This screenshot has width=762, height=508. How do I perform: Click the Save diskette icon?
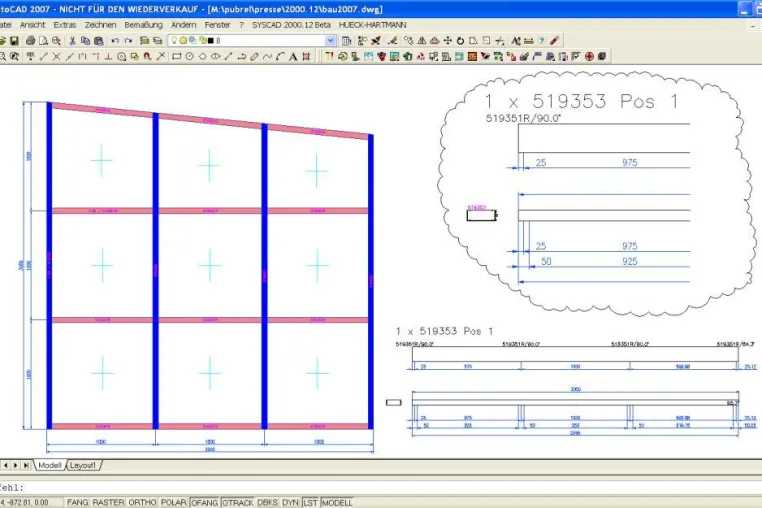[x=14, y=41]
